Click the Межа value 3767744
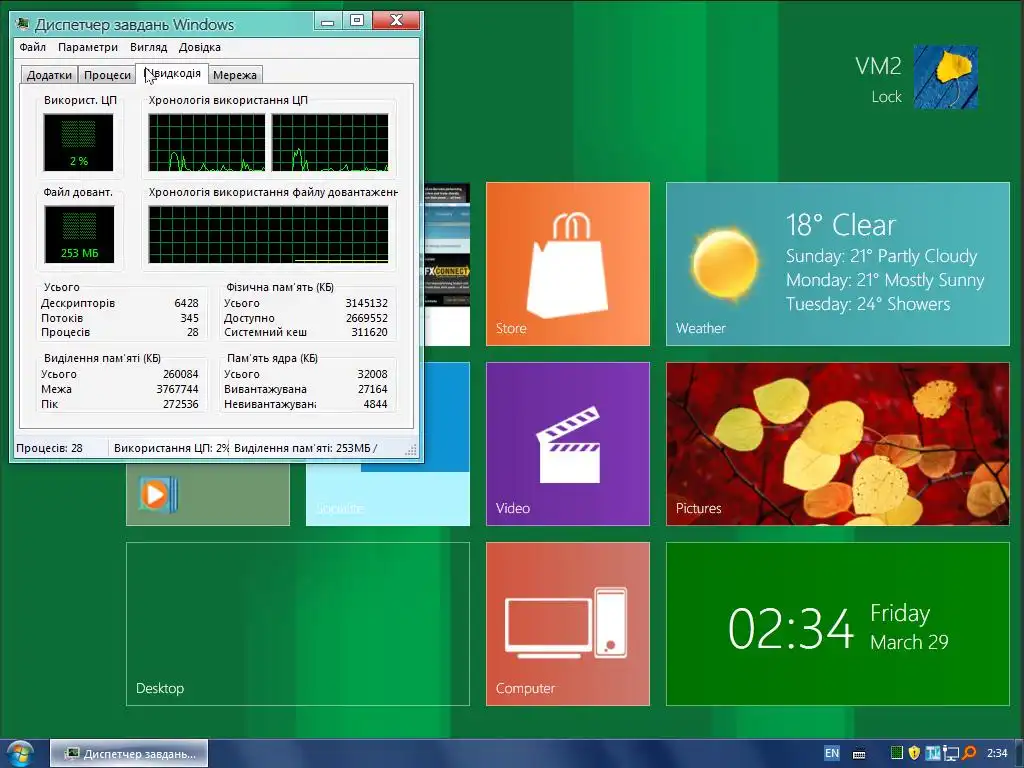 177,389
